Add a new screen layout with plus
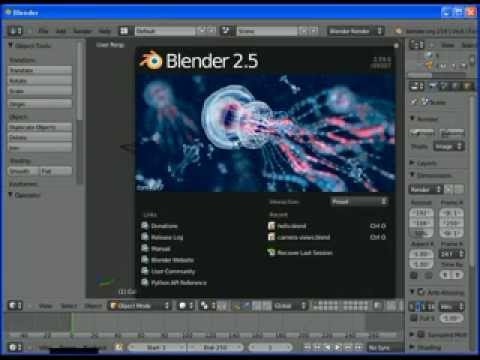 tap(202, 31)
